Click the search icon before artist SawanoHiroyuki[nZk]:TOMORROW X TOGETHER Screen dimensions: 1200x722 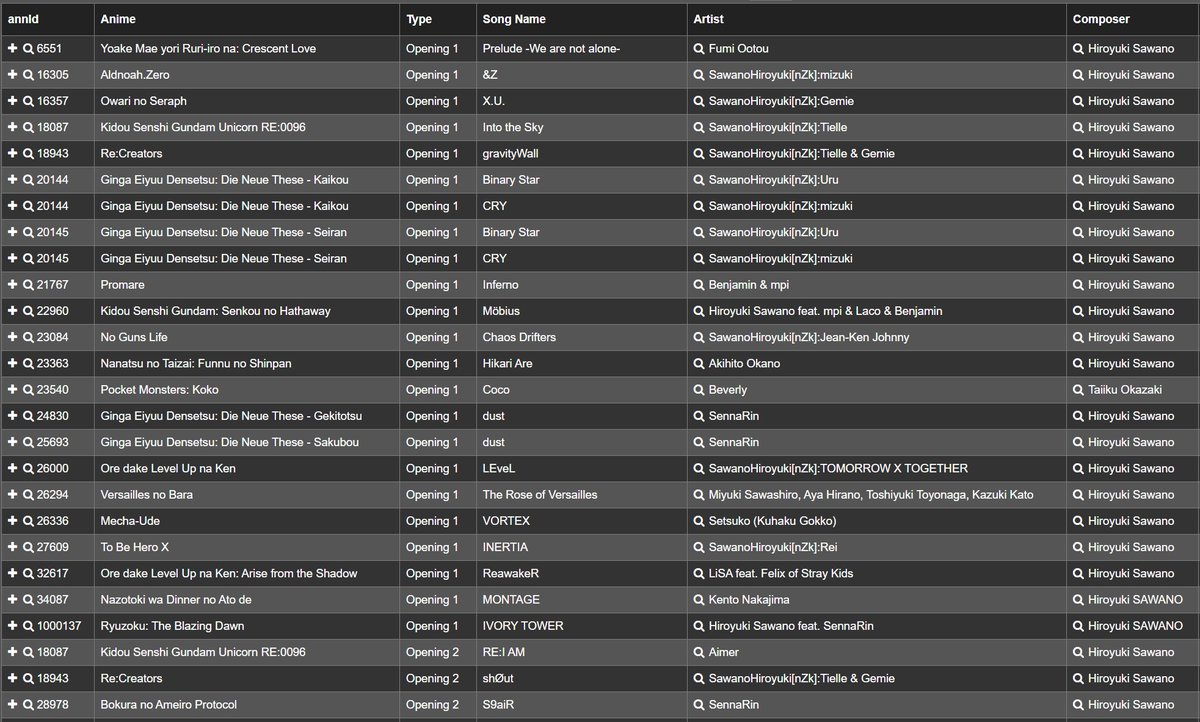tap(698, 468)
